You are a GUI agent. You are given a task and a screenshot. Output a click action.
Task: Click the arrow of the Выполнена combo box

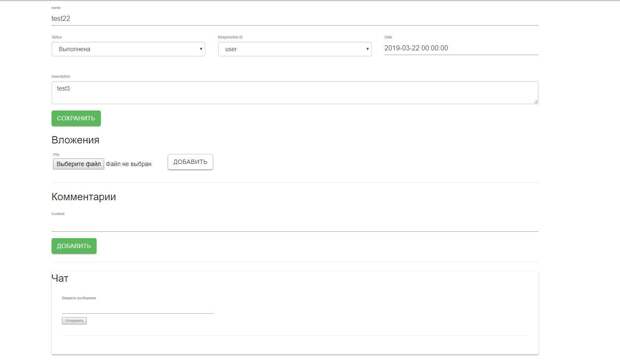pyautogui.click(x=201, y=49)
